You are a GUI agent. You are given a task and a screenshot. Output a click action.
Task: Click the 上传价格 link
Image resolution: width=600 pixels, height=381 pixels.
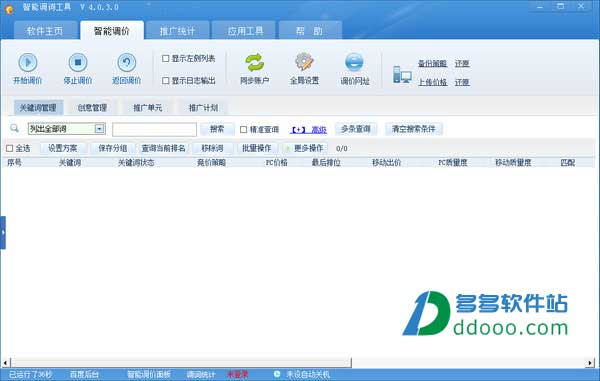click(x=432, y=82)
